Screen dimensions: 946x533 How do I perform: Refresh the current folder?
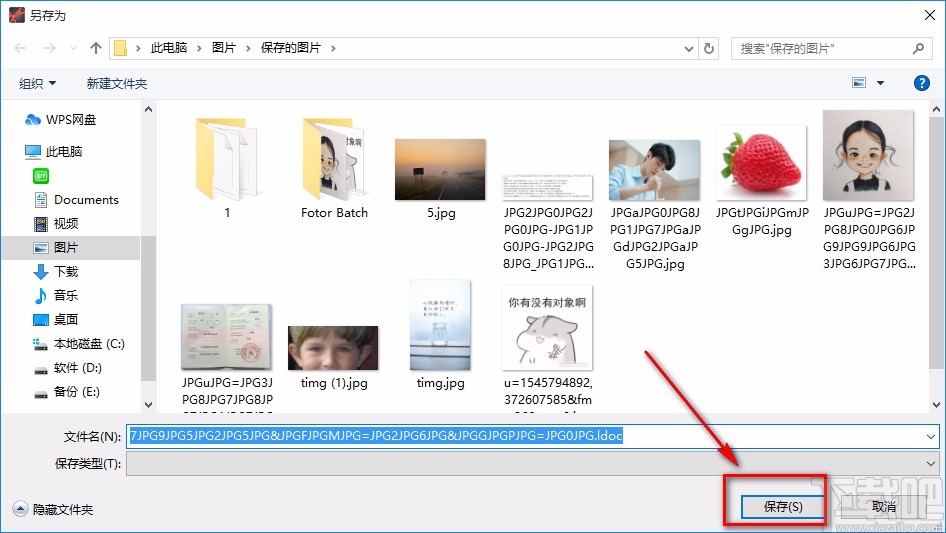coord(709,48)
